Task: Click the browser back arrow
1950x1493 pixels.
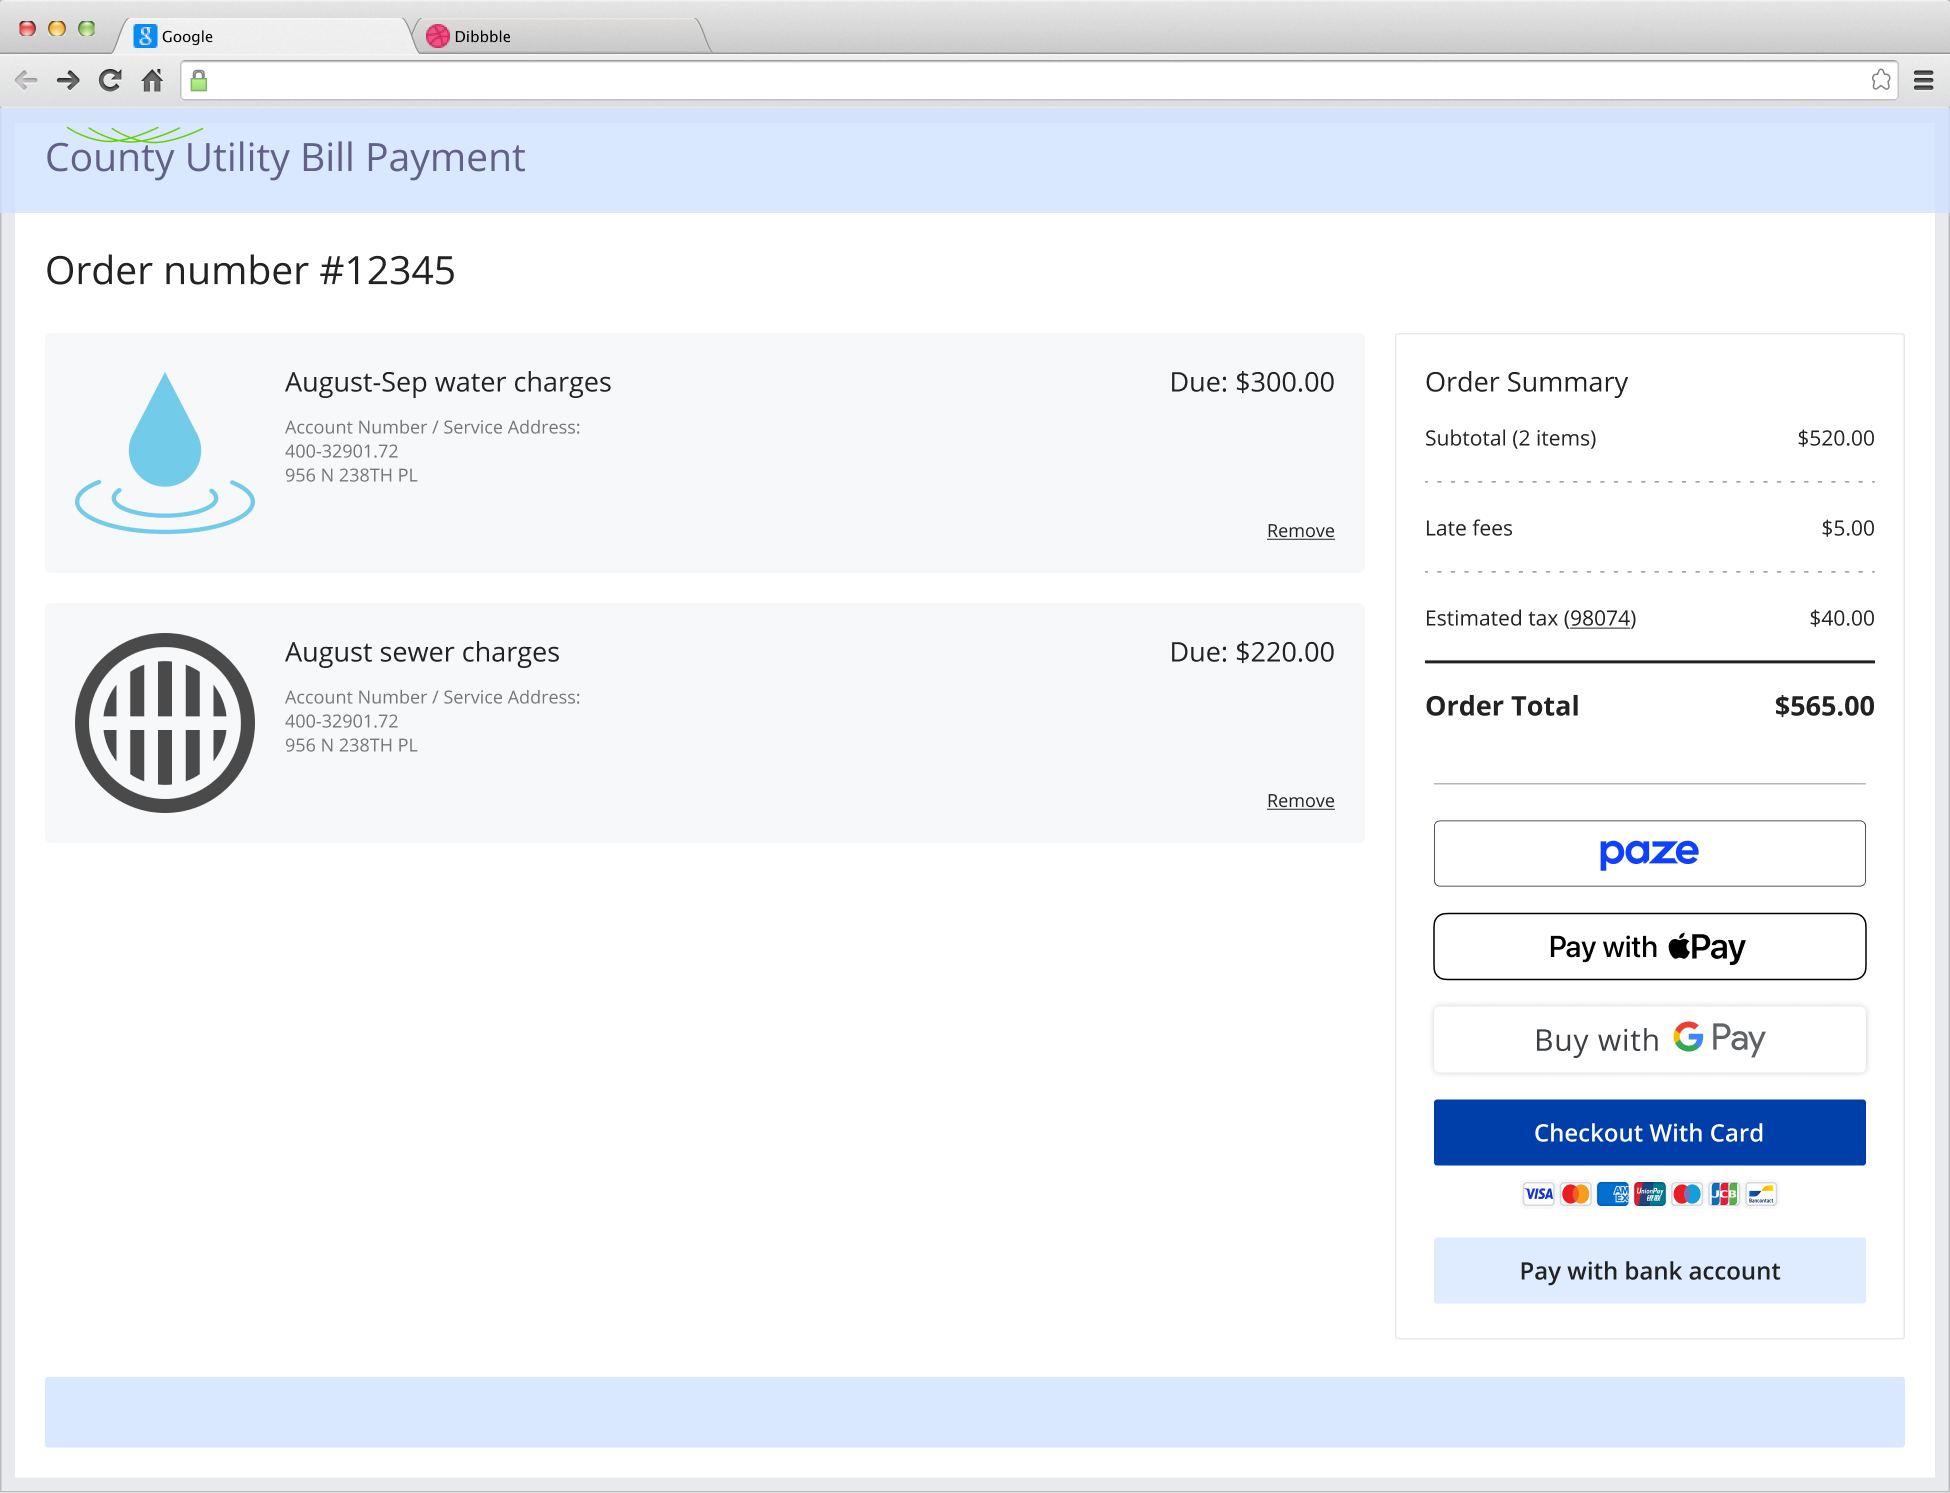Action: click(x=26, y=80)
